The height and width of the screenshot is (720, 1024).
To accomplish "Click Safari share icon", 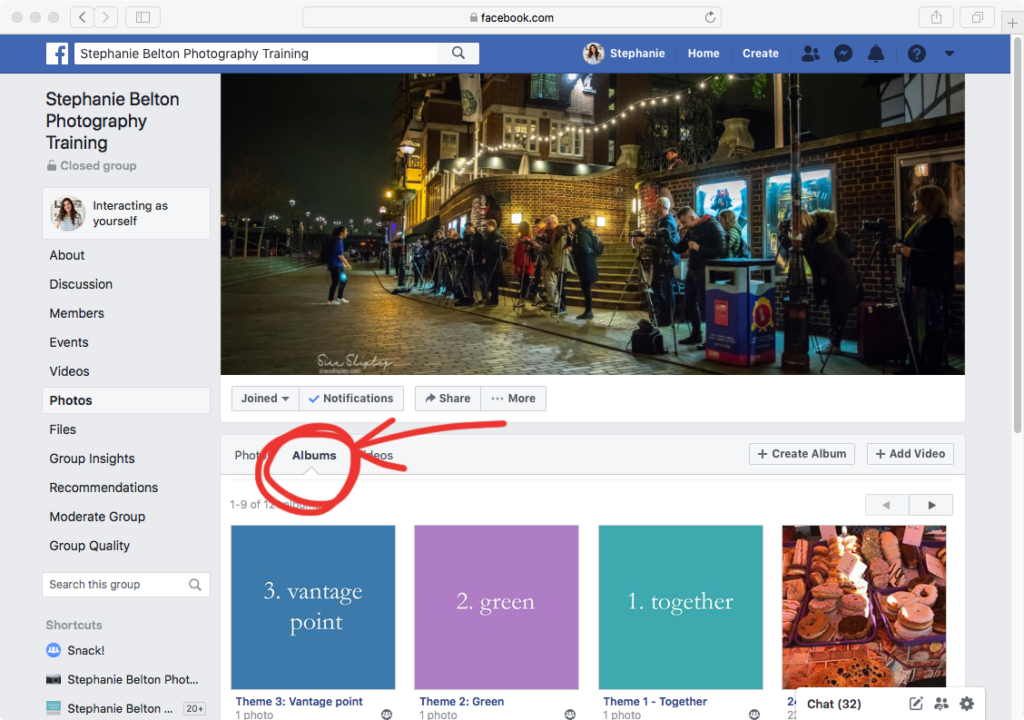I will (x=936, y=18).
